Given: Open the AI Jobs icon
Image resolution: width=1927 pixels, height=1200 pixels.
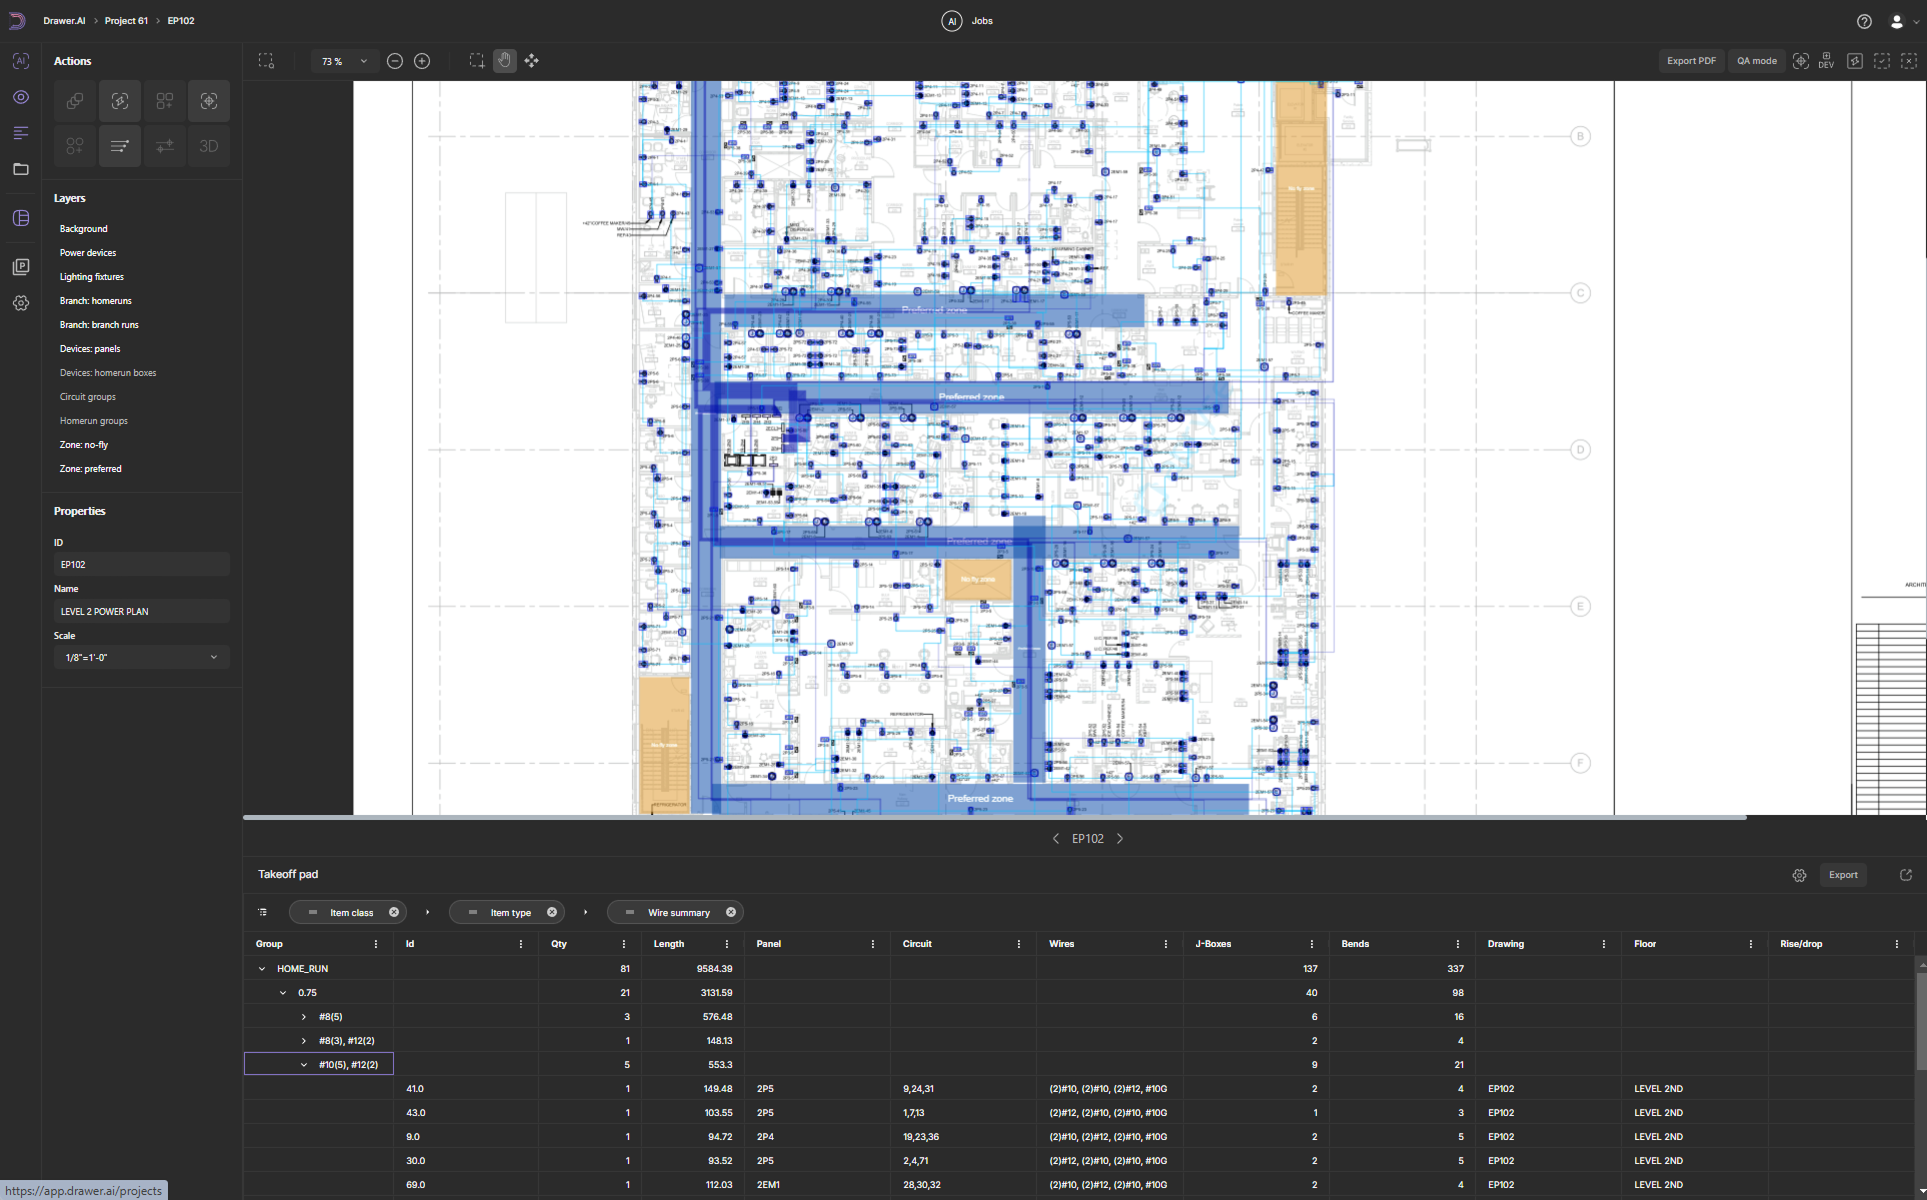Looking at the screenshot, I should tap(952, 21).
